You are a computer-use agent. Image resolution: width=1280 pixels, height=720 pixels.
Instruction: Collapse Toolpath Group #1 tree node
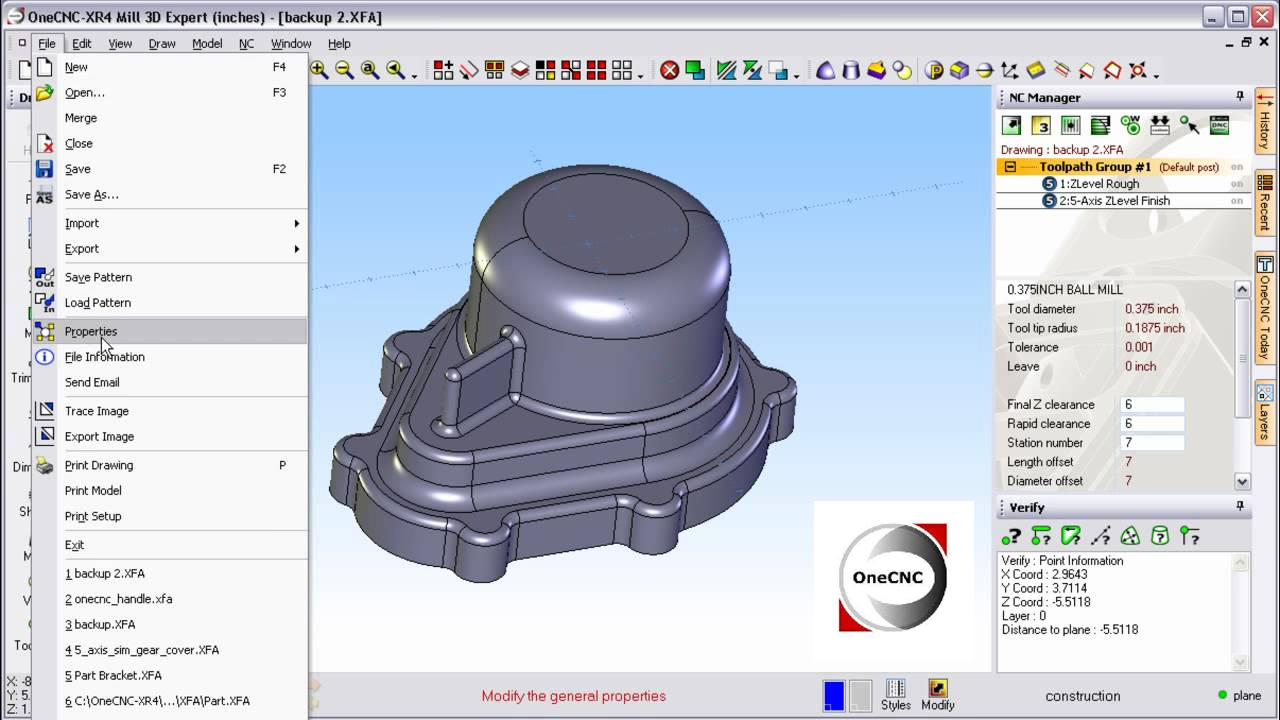1010,167
